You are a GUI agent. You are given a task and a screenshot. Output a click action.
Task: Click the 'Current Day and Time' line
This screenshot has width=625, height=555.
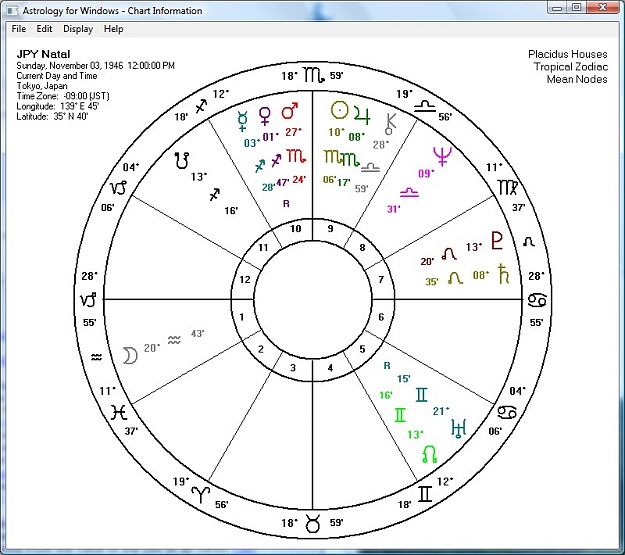point(57,76)
